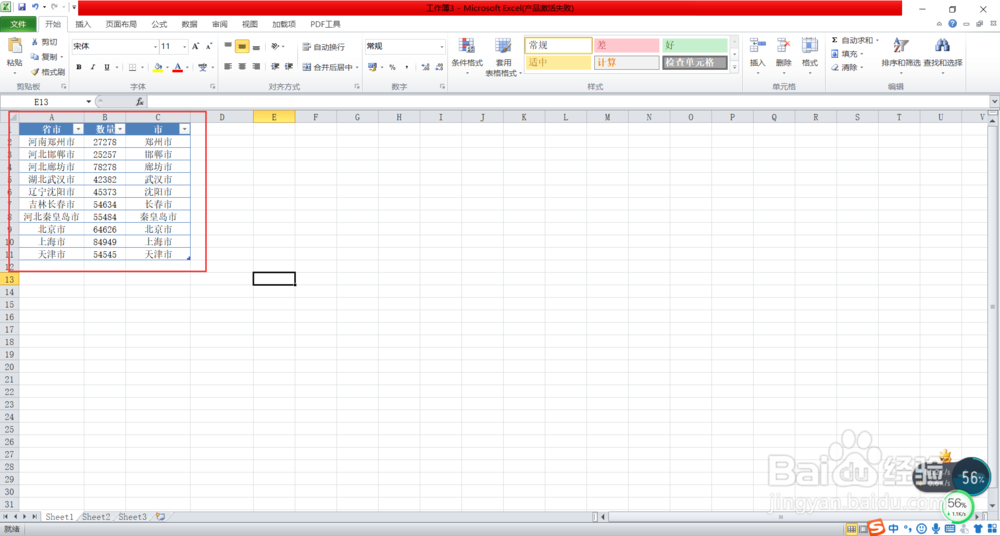Click the text orientation icon
This screenshot has width=1000, height=536.
click(276, 47)
